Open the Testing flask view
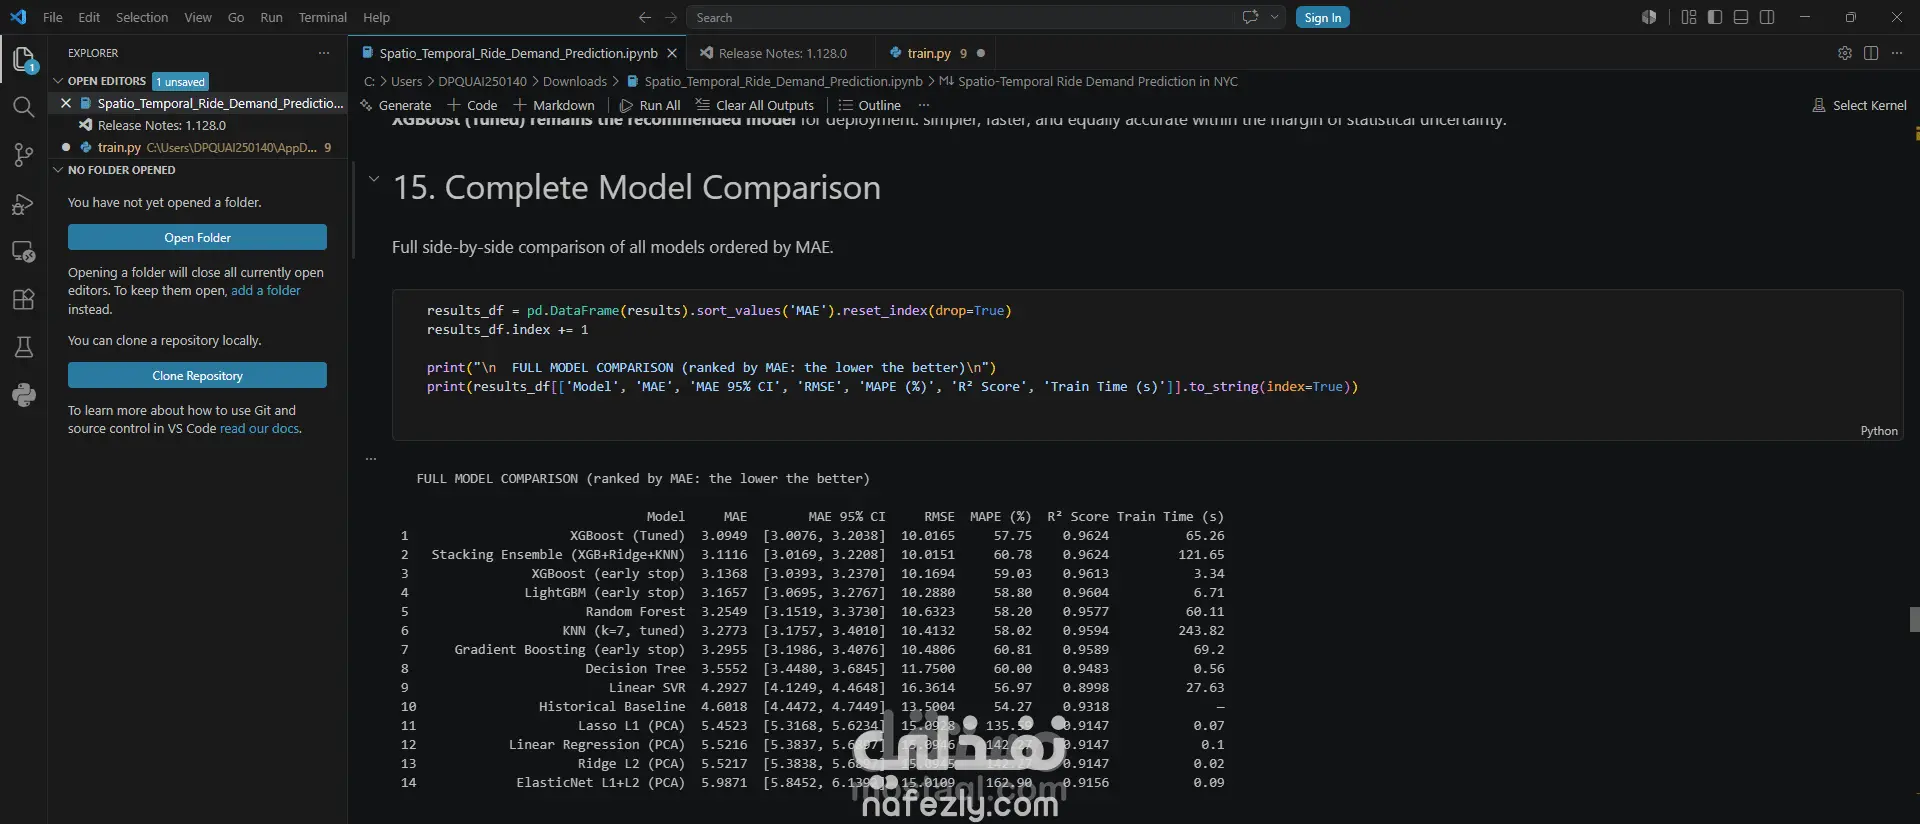 (24, 347)
